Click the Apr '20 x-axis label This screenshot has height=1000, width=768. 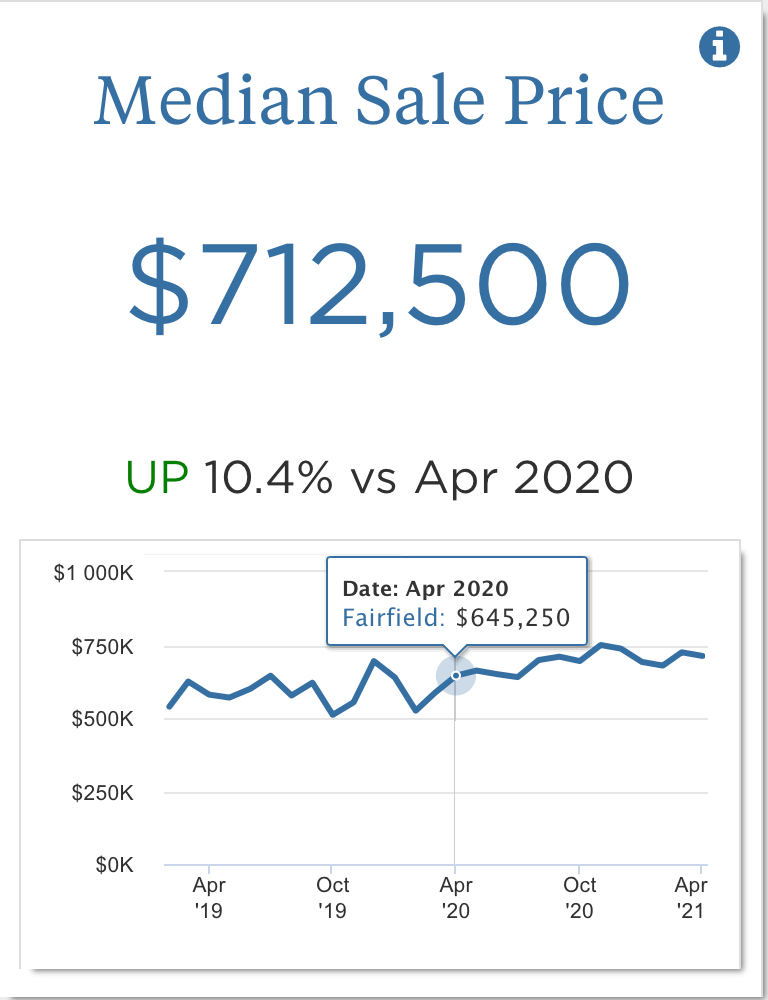point(456,897)
